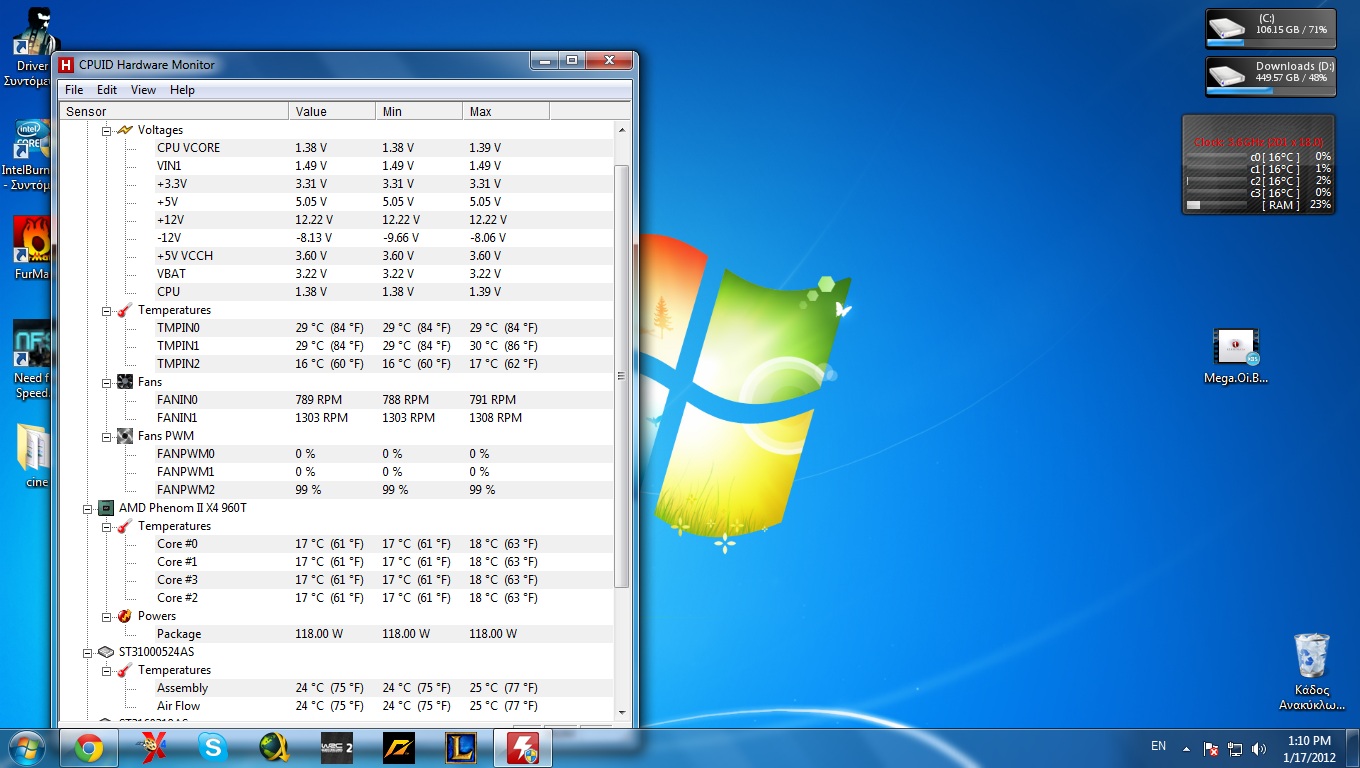Click the AMD Phenom II processor chip icon

106,508
